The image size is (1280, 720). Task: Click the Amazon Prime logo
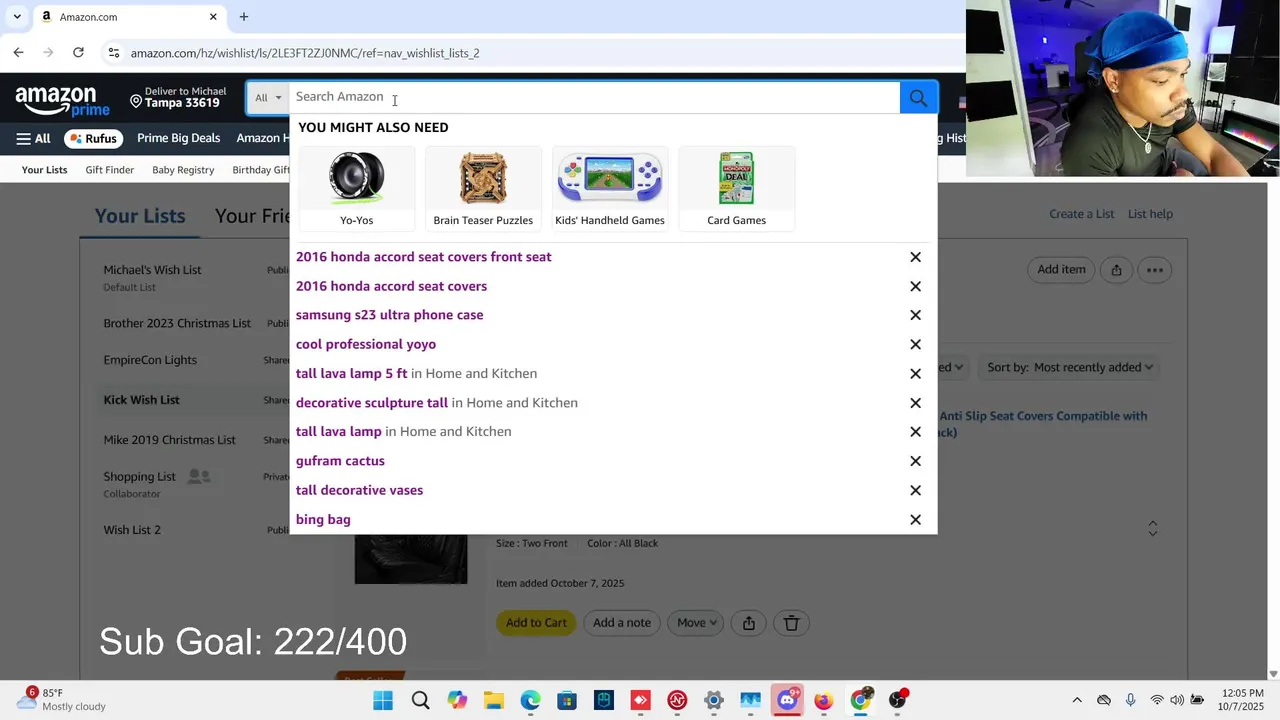coord(62,101)
